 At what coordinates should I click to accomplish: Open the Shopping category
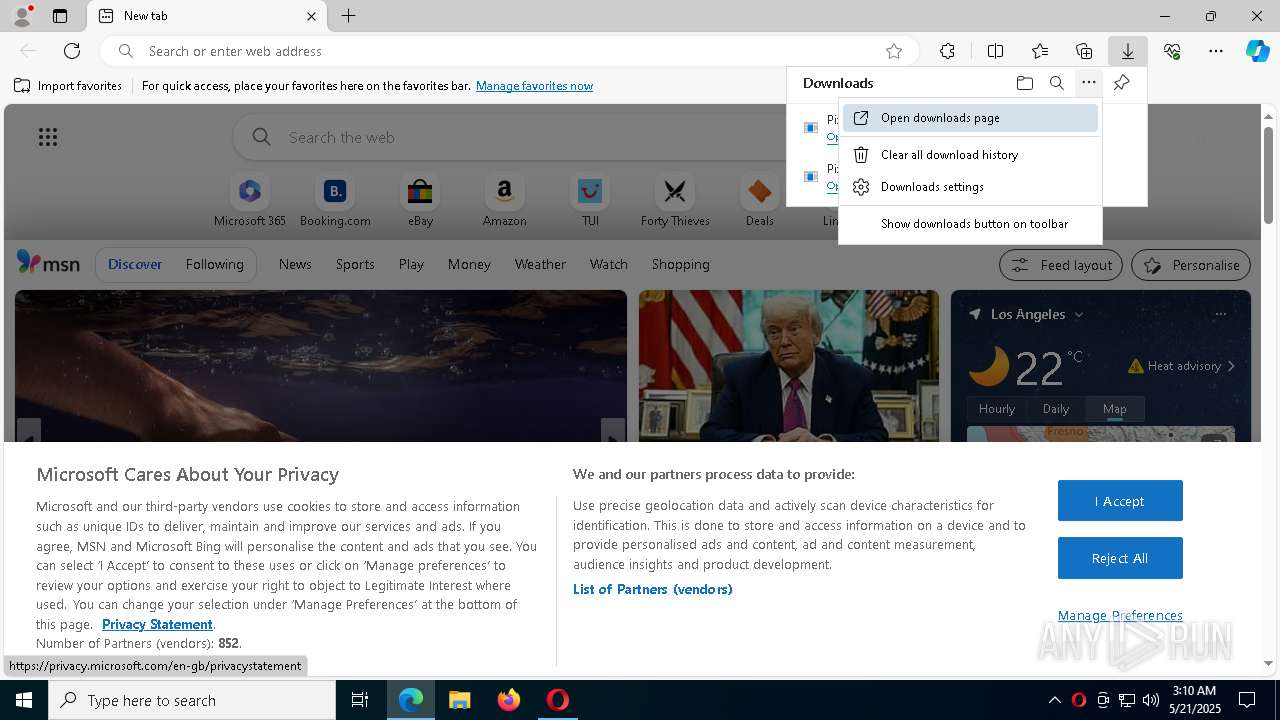point(681,264)
